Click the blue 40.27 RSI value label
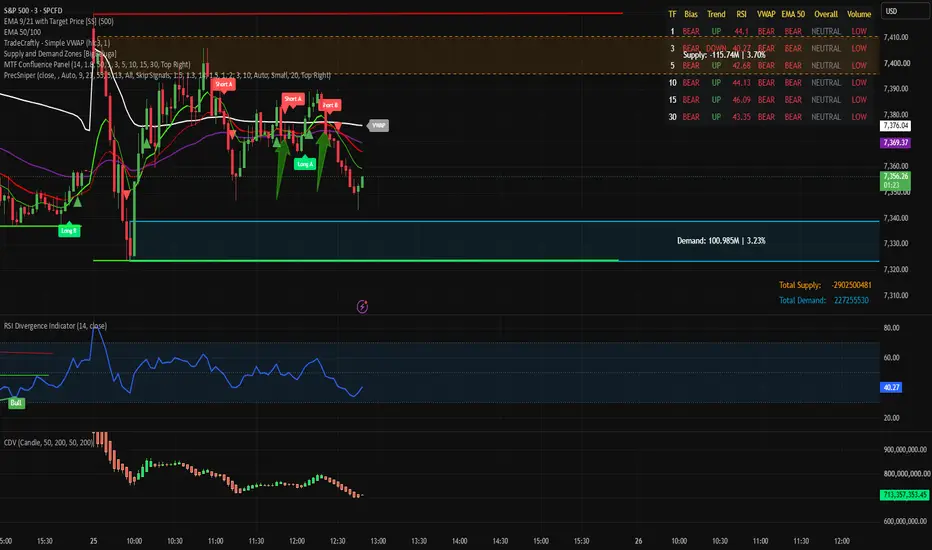The width and height of the screenshot is (932, 550). tap(891, 387)
